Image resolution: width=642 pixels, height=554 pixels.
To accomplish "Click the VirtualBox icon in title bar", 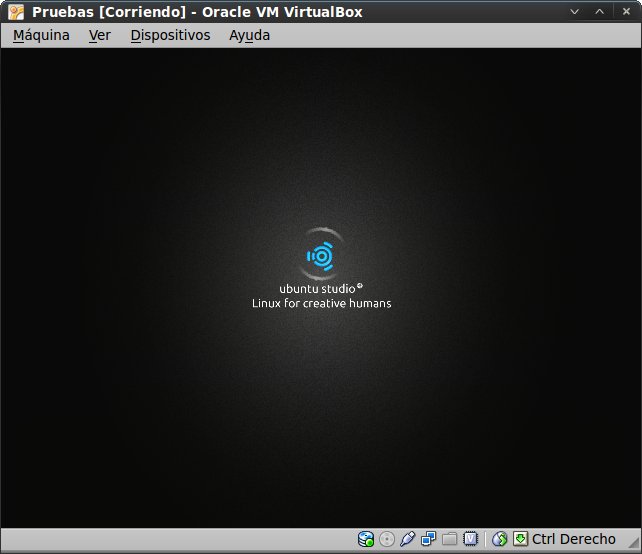I will (15, 12).
